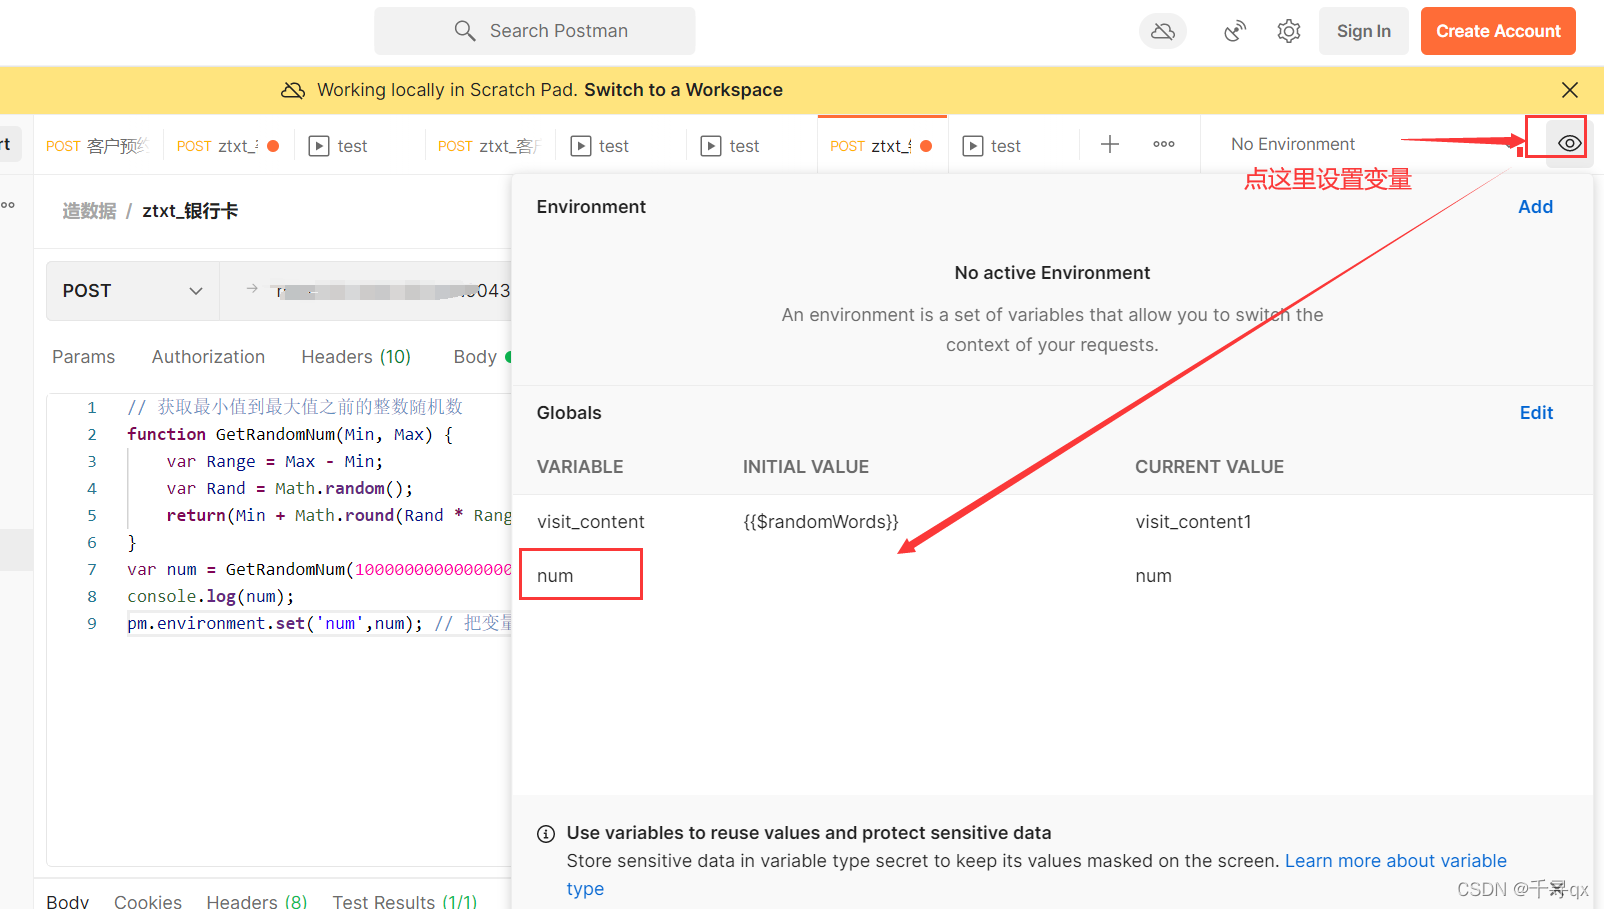Click the info icon beside Use variables
The height and width of the screenshot is (909, 1604).
(546, 834)
